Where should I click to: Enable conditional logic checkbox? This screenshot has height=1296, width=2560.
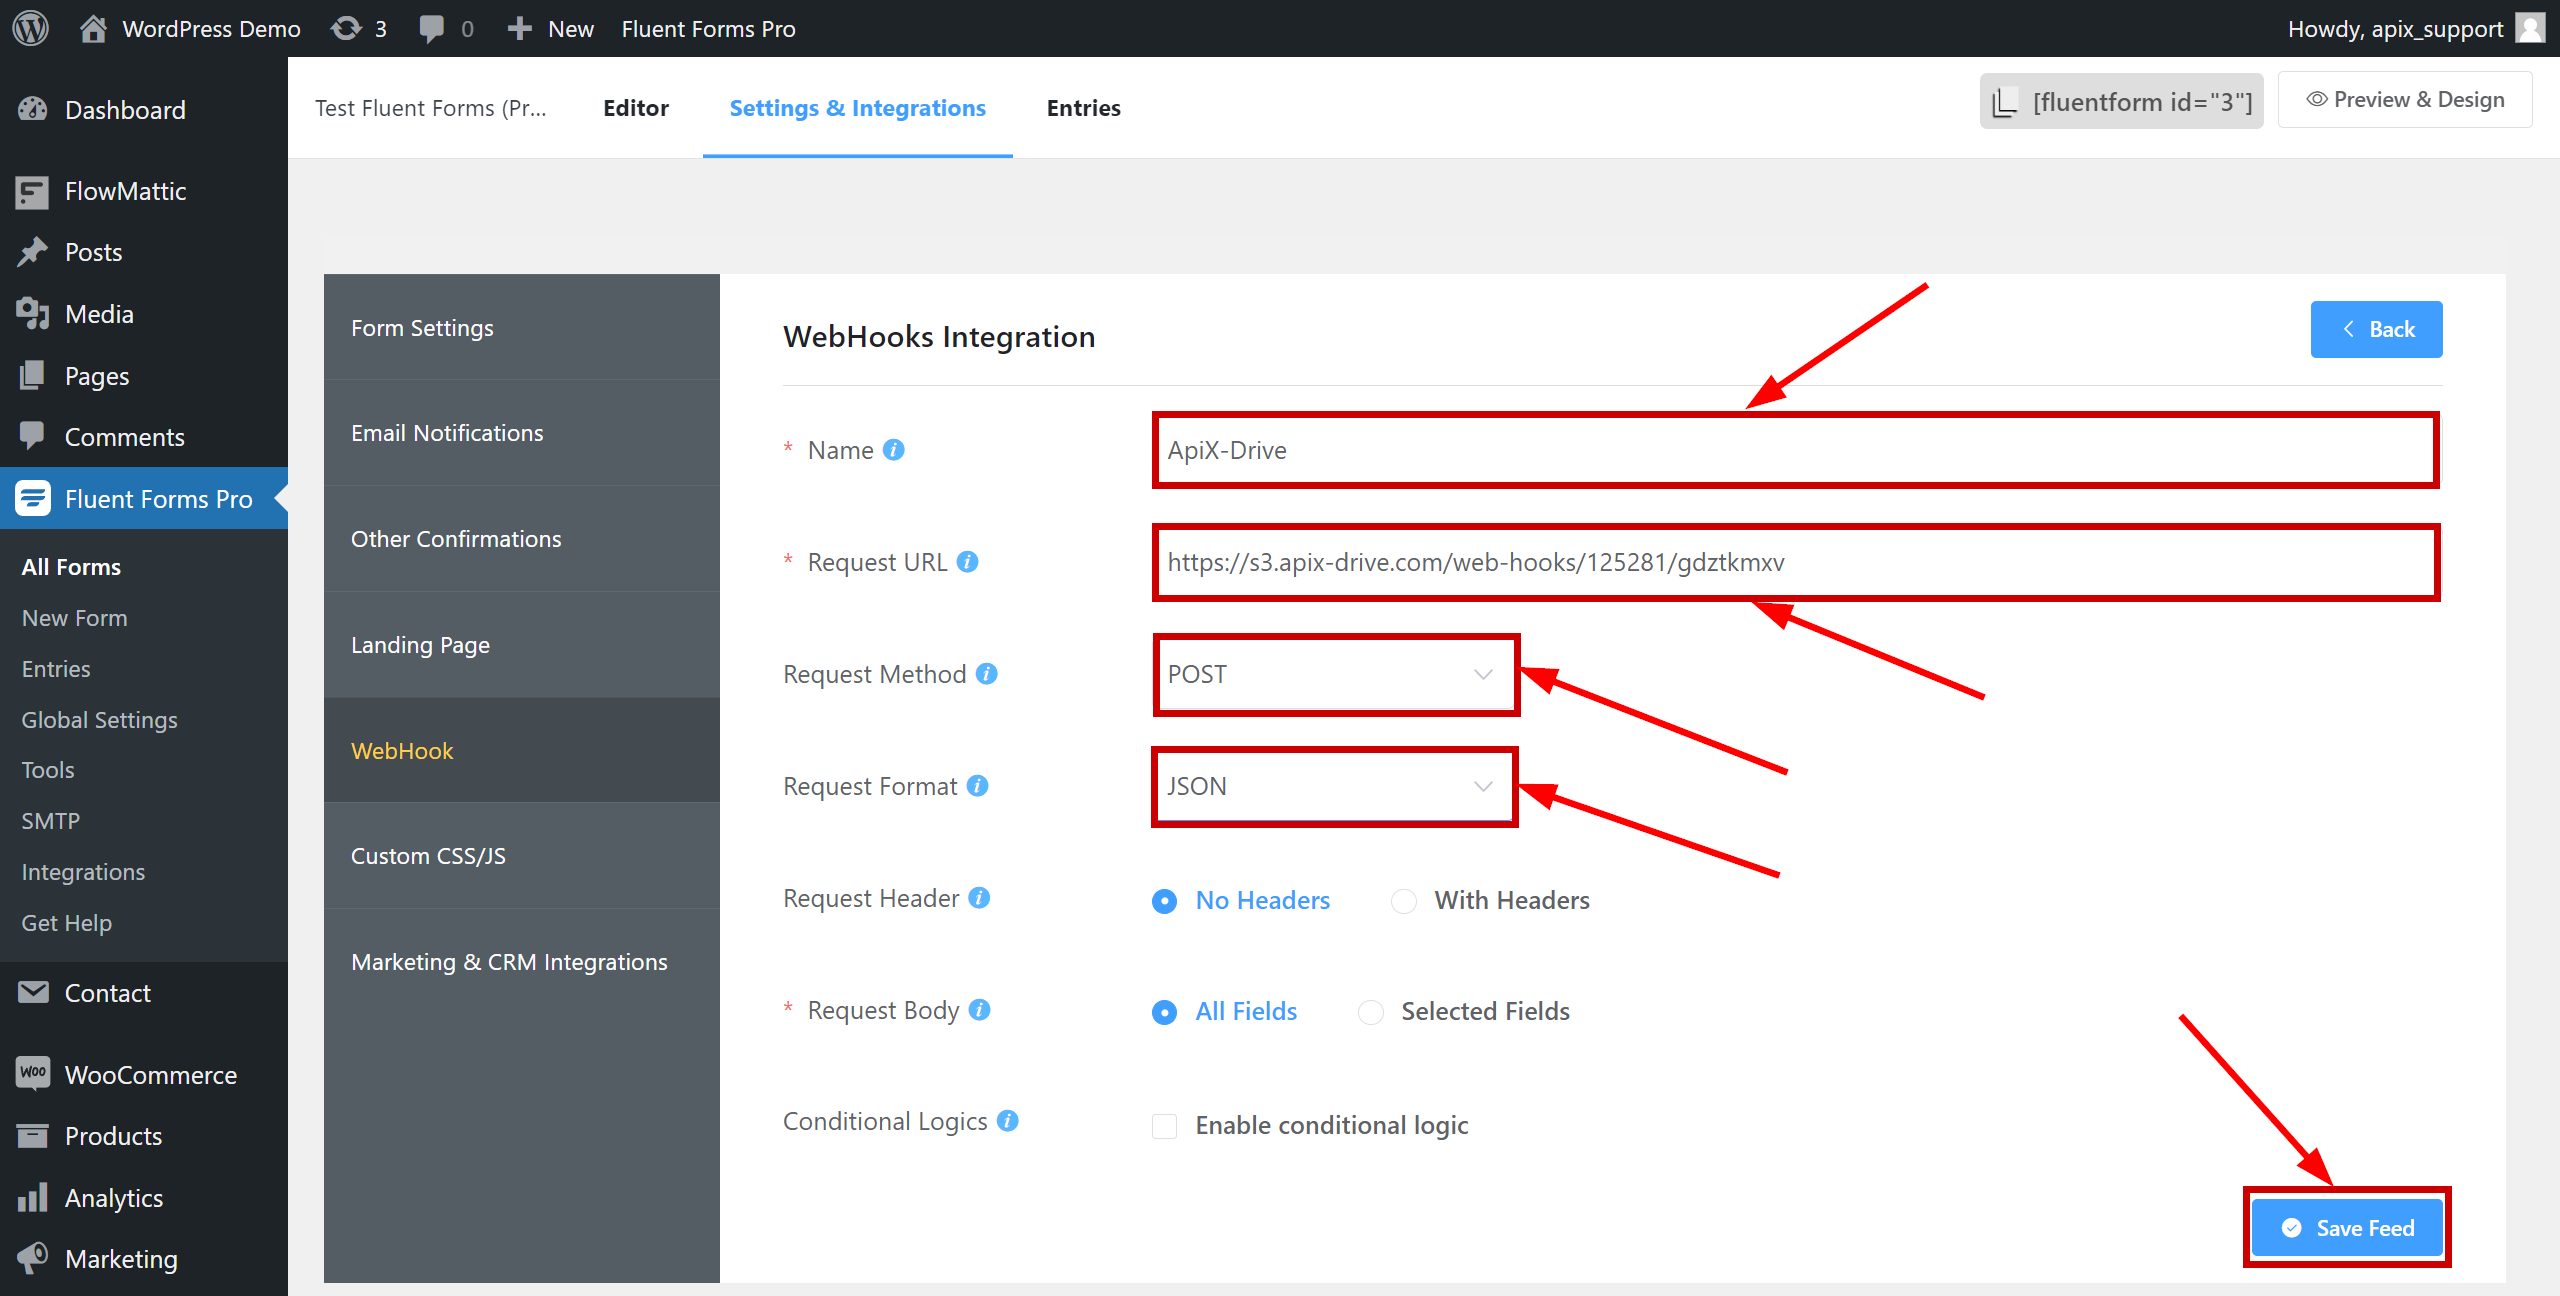[1164, 1126]
